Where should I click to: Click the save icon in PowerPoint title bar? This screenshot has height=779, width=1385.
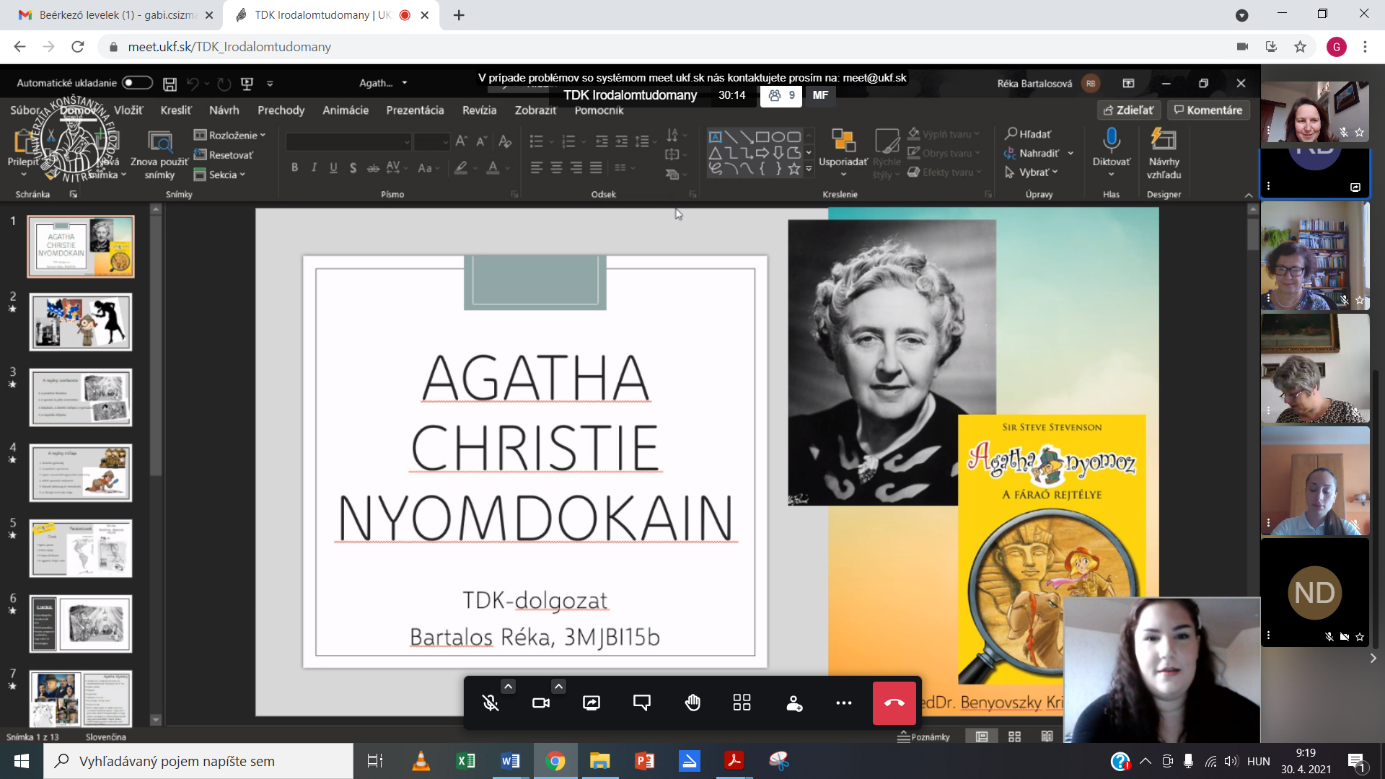170,84
